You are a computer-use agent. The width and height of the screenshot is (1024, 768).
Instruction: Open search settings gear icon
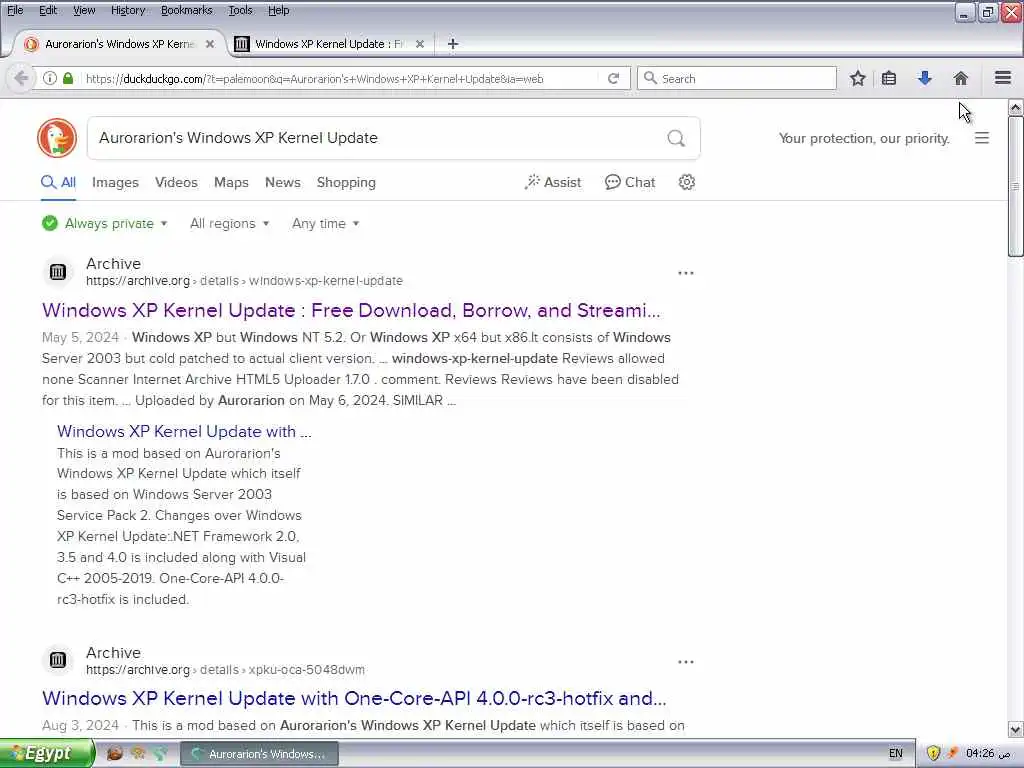[686, 182]
